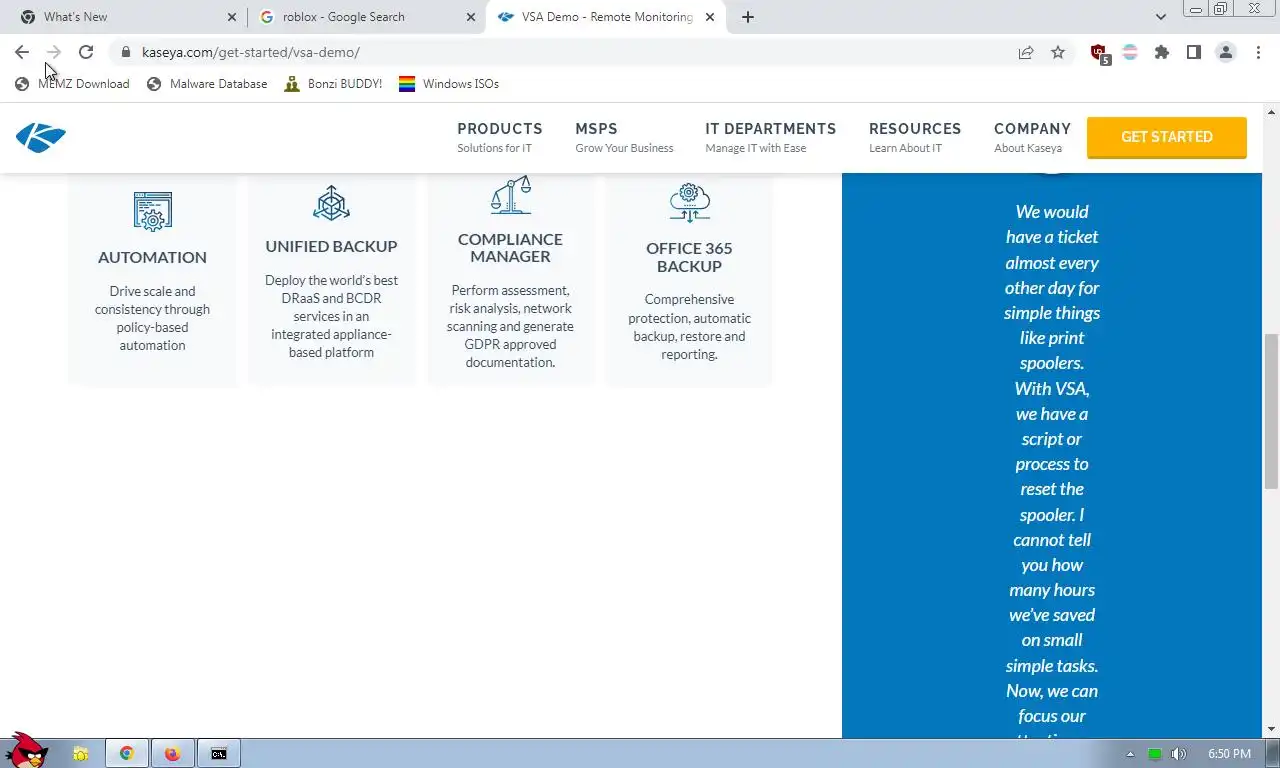Viewport: 1280px width, 768px height.
Task: Open the MSPS Grow Your Business menu
Action: click(x=624, y=137)
